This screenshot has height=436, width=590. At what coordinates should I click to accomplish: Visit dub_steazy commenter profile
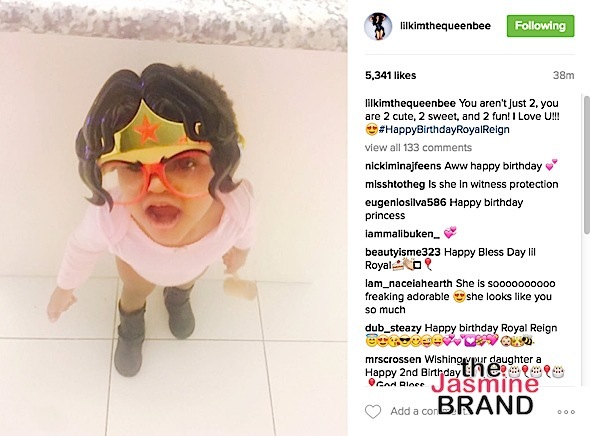(393, 328)
